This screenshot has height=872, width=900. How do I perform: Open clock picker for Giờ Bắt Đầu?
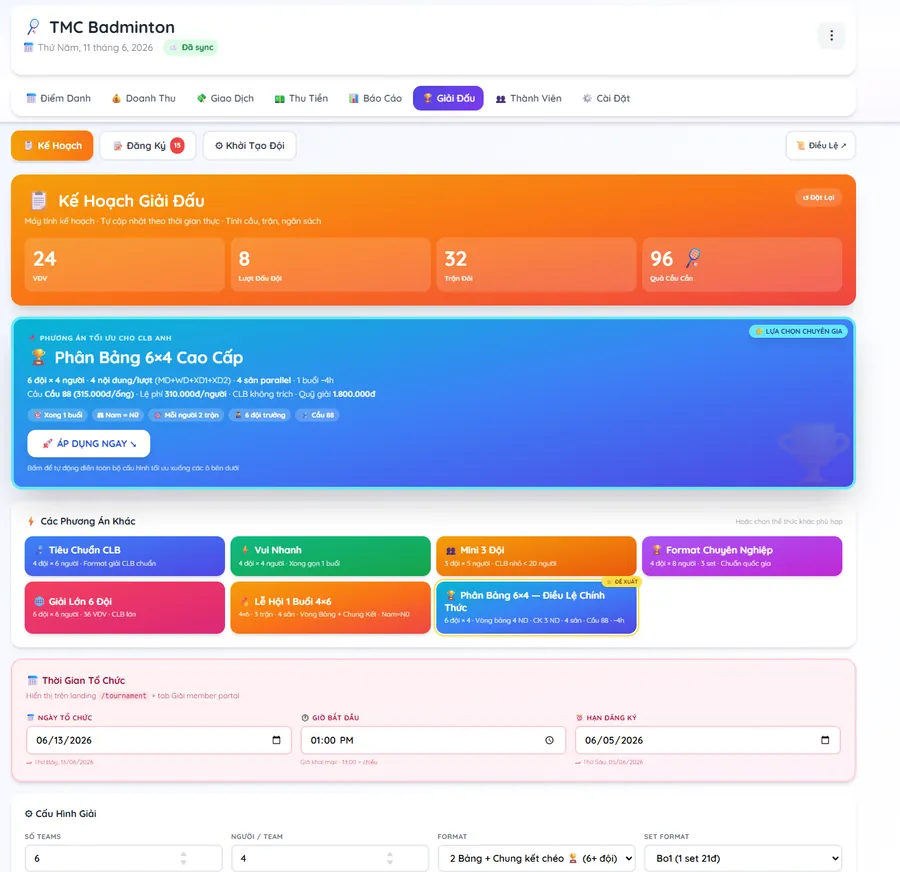click(x=549, y=740)
